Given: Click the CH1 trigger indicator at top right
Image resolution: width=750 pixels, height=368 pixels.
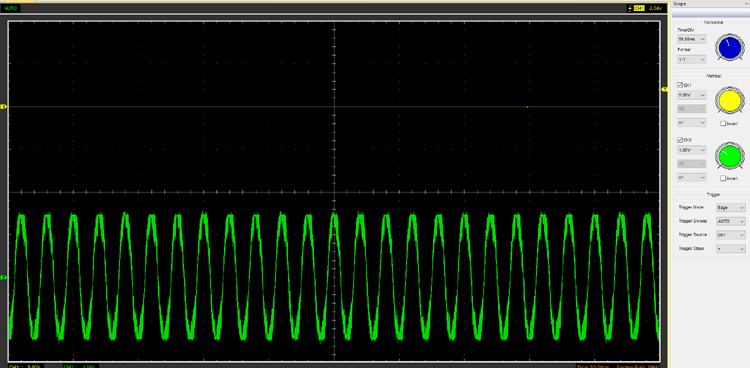Looking at the screenshot, I should (638, 9).
